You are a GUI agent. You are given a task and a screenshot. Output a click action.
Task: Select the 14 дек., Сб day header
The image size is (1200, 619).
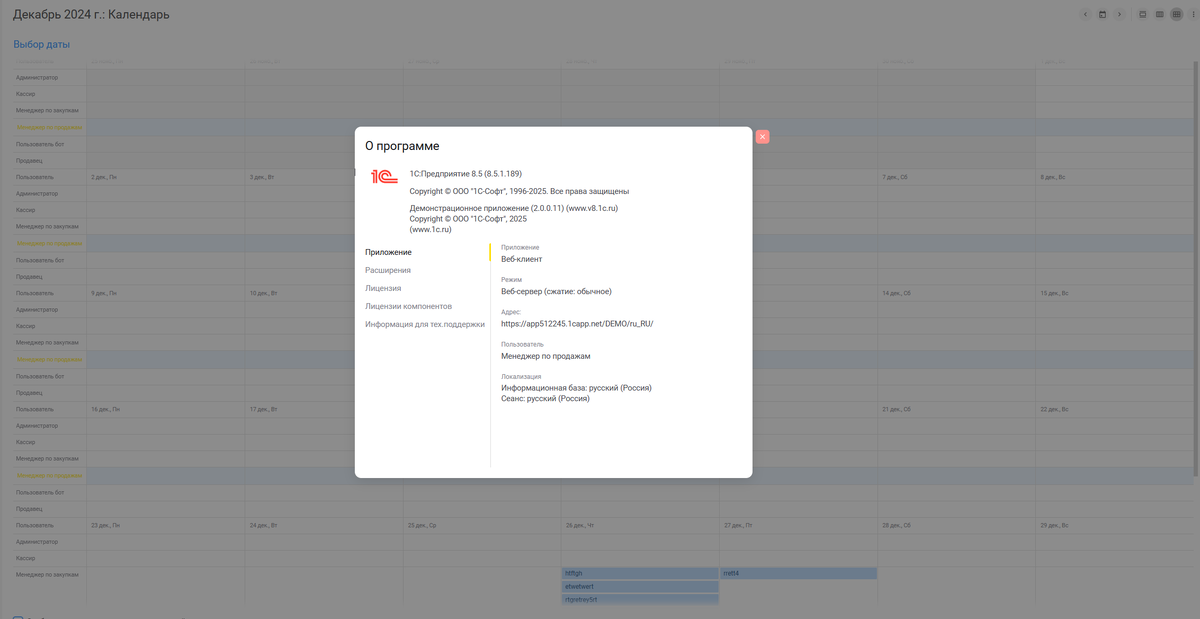pyautogui.click(x=896, y=293)
